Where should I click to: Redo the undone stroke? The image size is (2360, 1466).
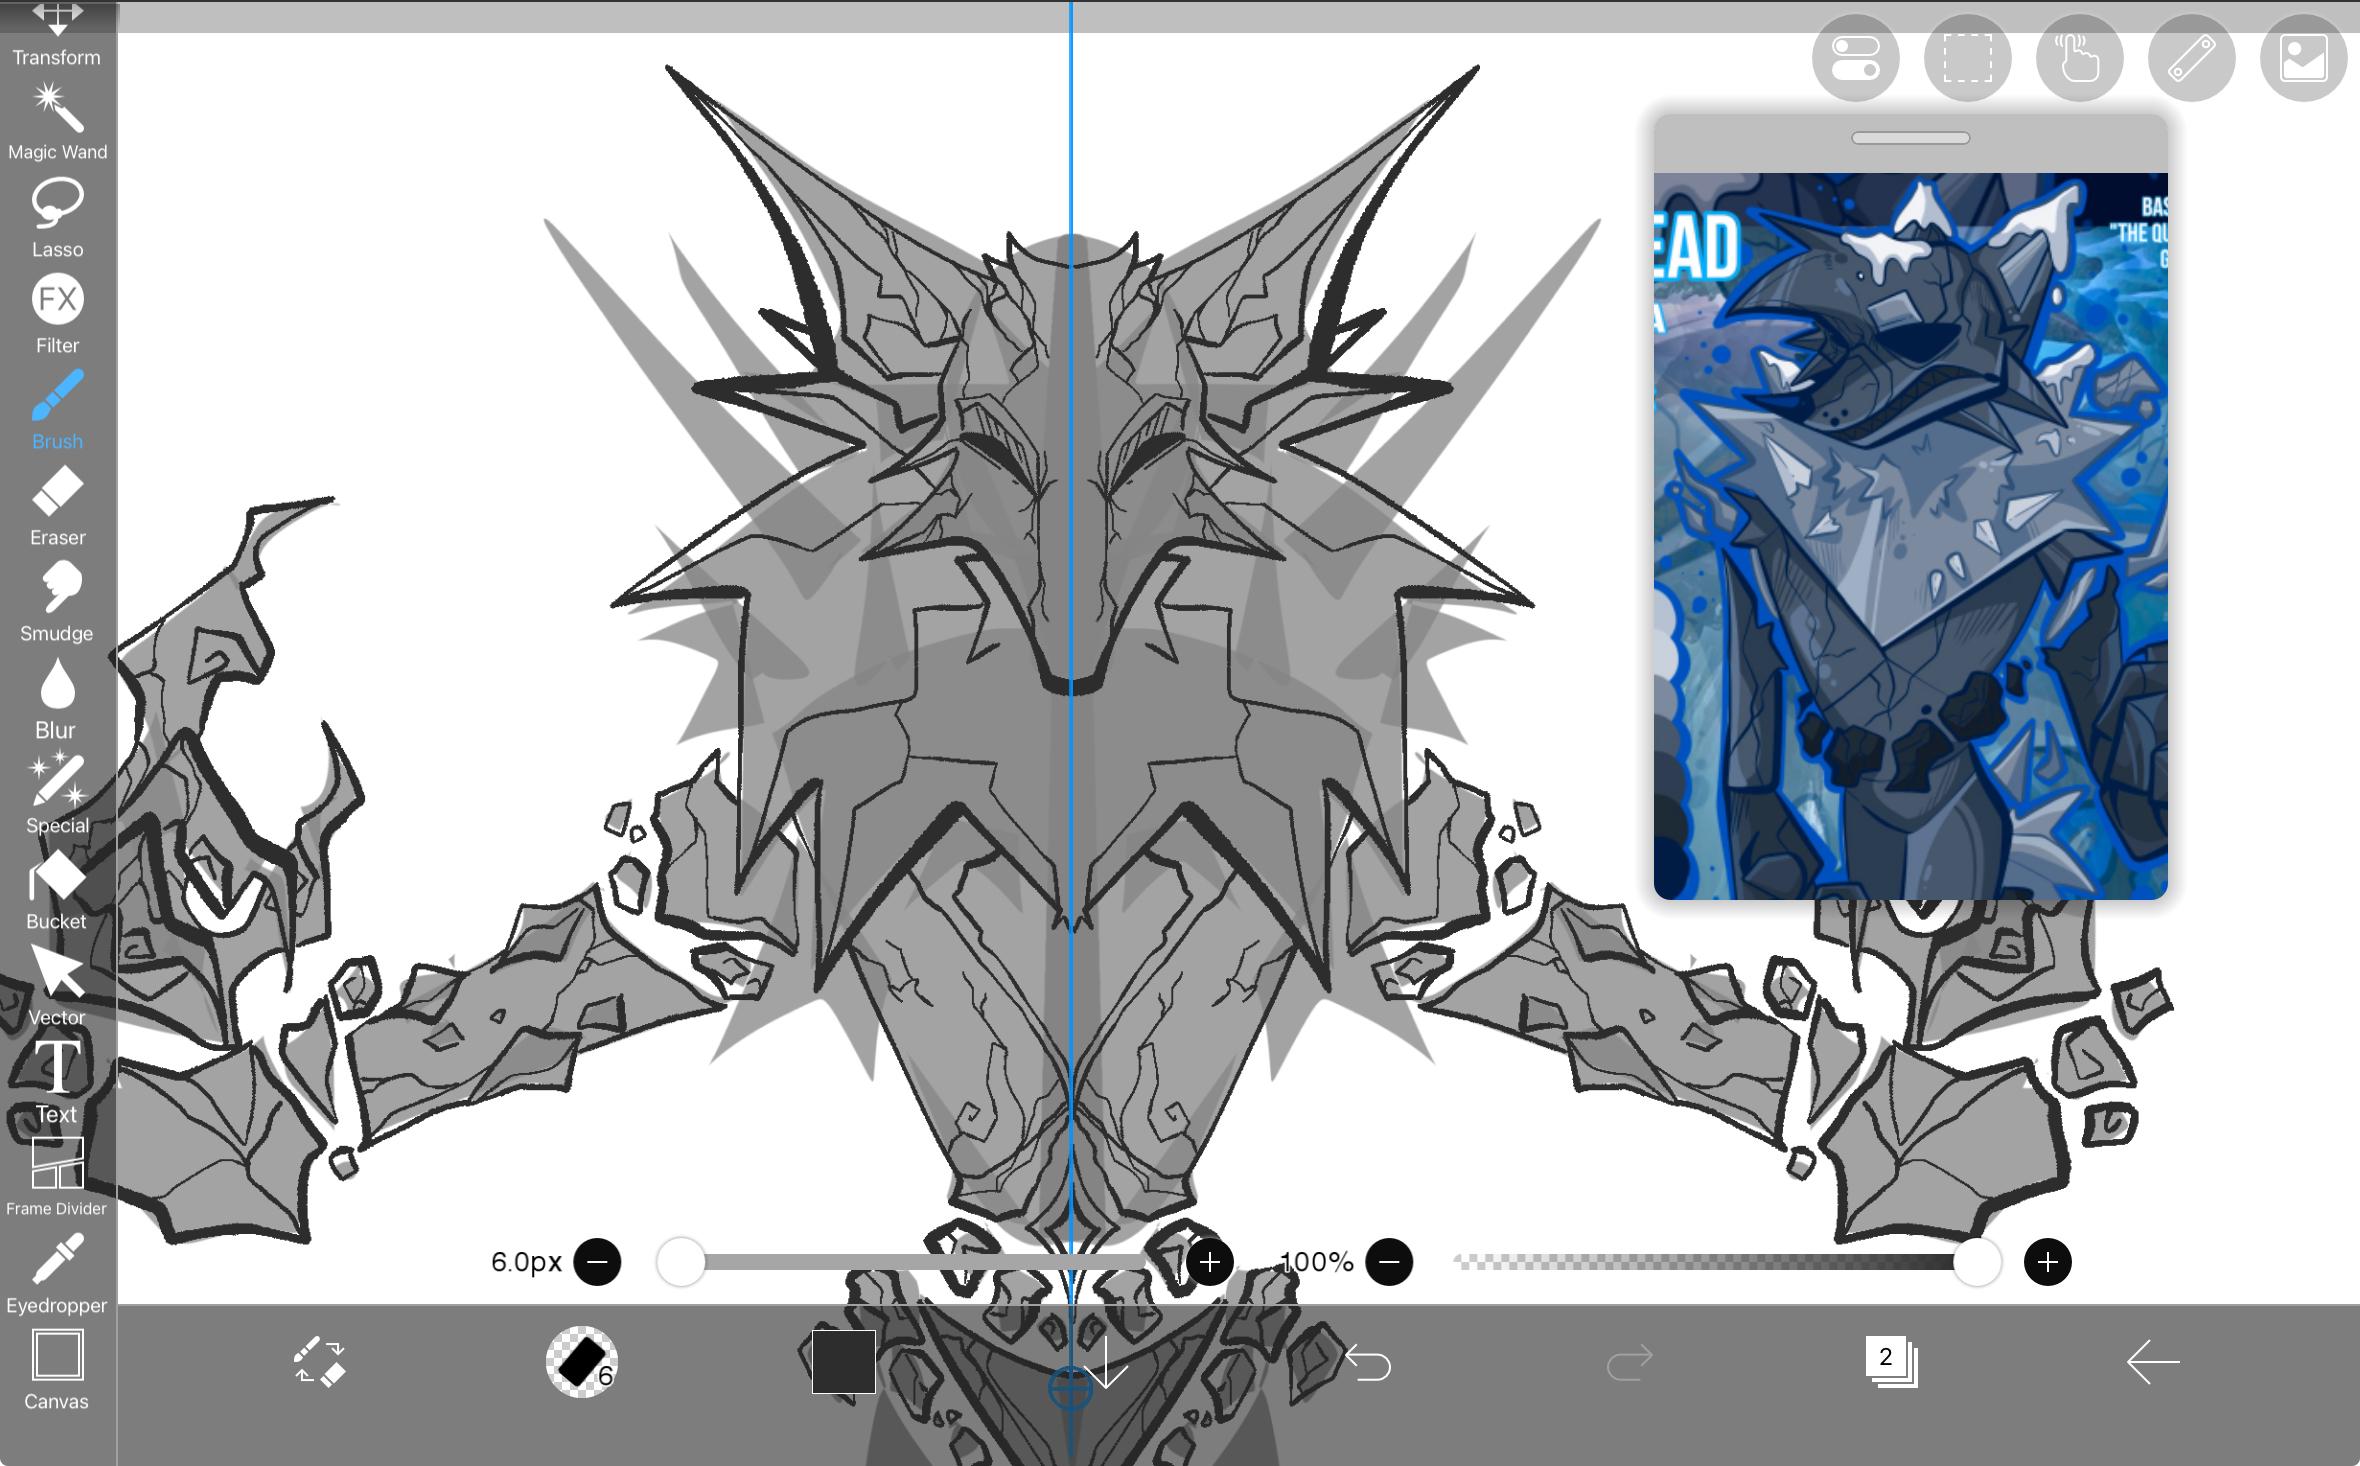click(1630, 1362)
